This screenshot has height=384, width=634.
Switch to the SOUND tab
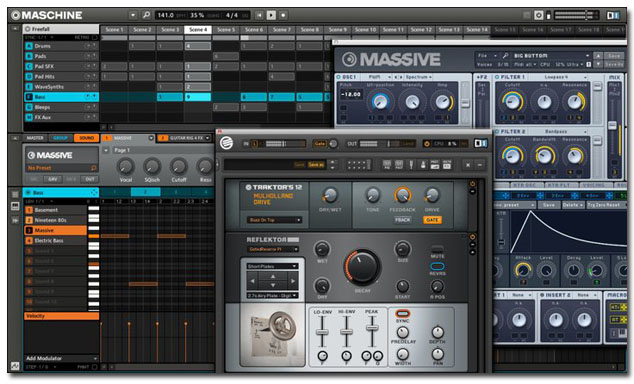(x=86, y=138)
